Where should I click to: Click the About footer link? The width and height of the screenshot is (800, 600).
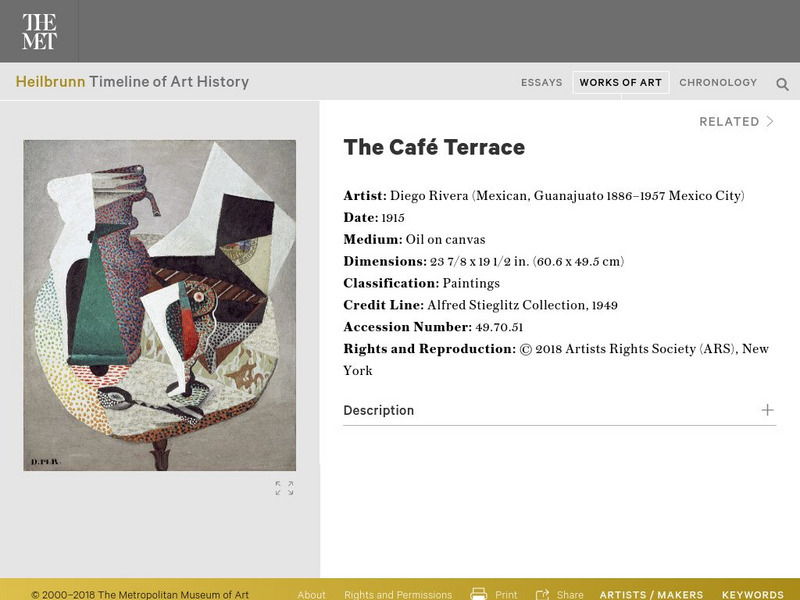[311, 594]
